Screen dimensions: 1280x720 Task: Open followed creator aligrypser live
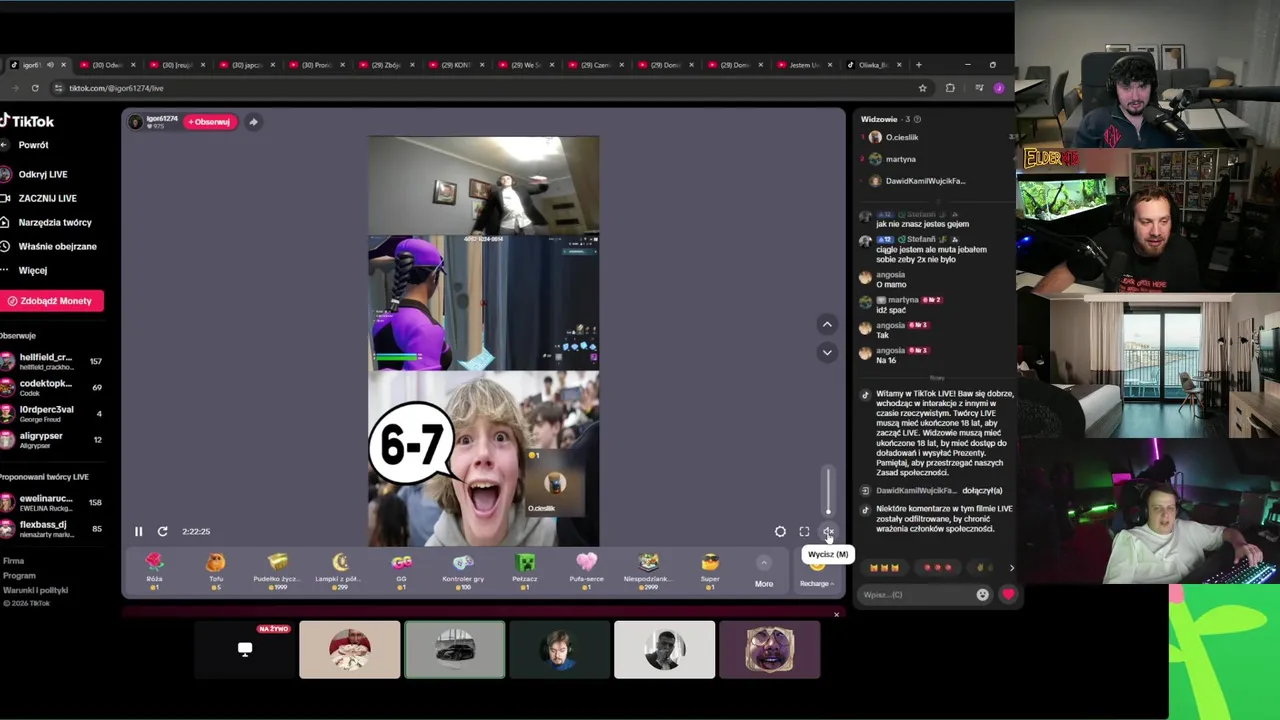pyautogui.click(x=52, y=439)
